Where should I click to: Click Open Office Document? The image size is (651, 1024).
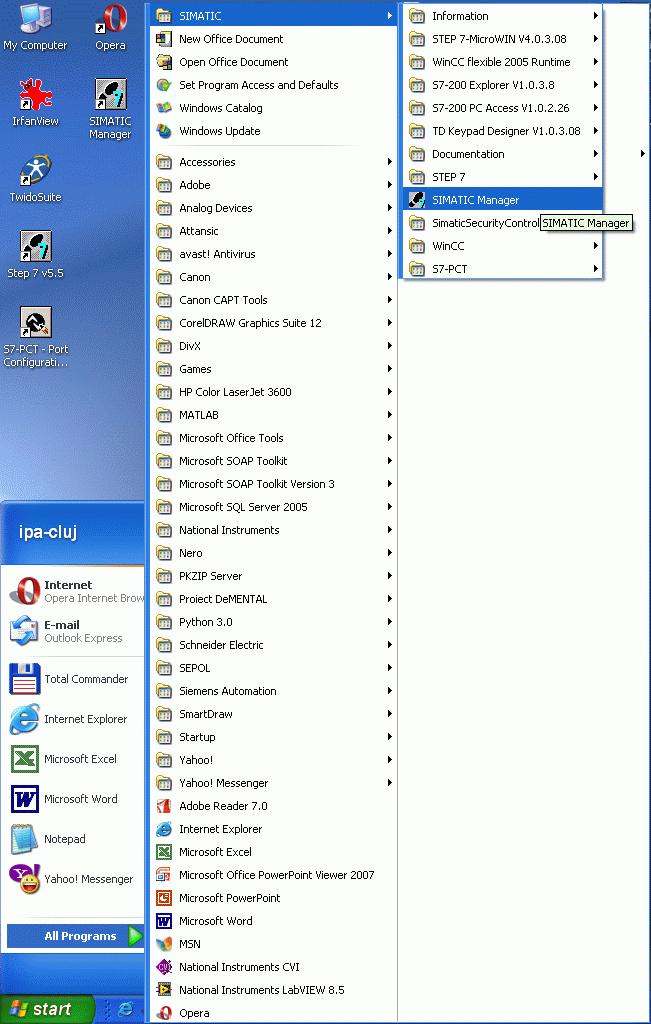click(x=273, y=62)
